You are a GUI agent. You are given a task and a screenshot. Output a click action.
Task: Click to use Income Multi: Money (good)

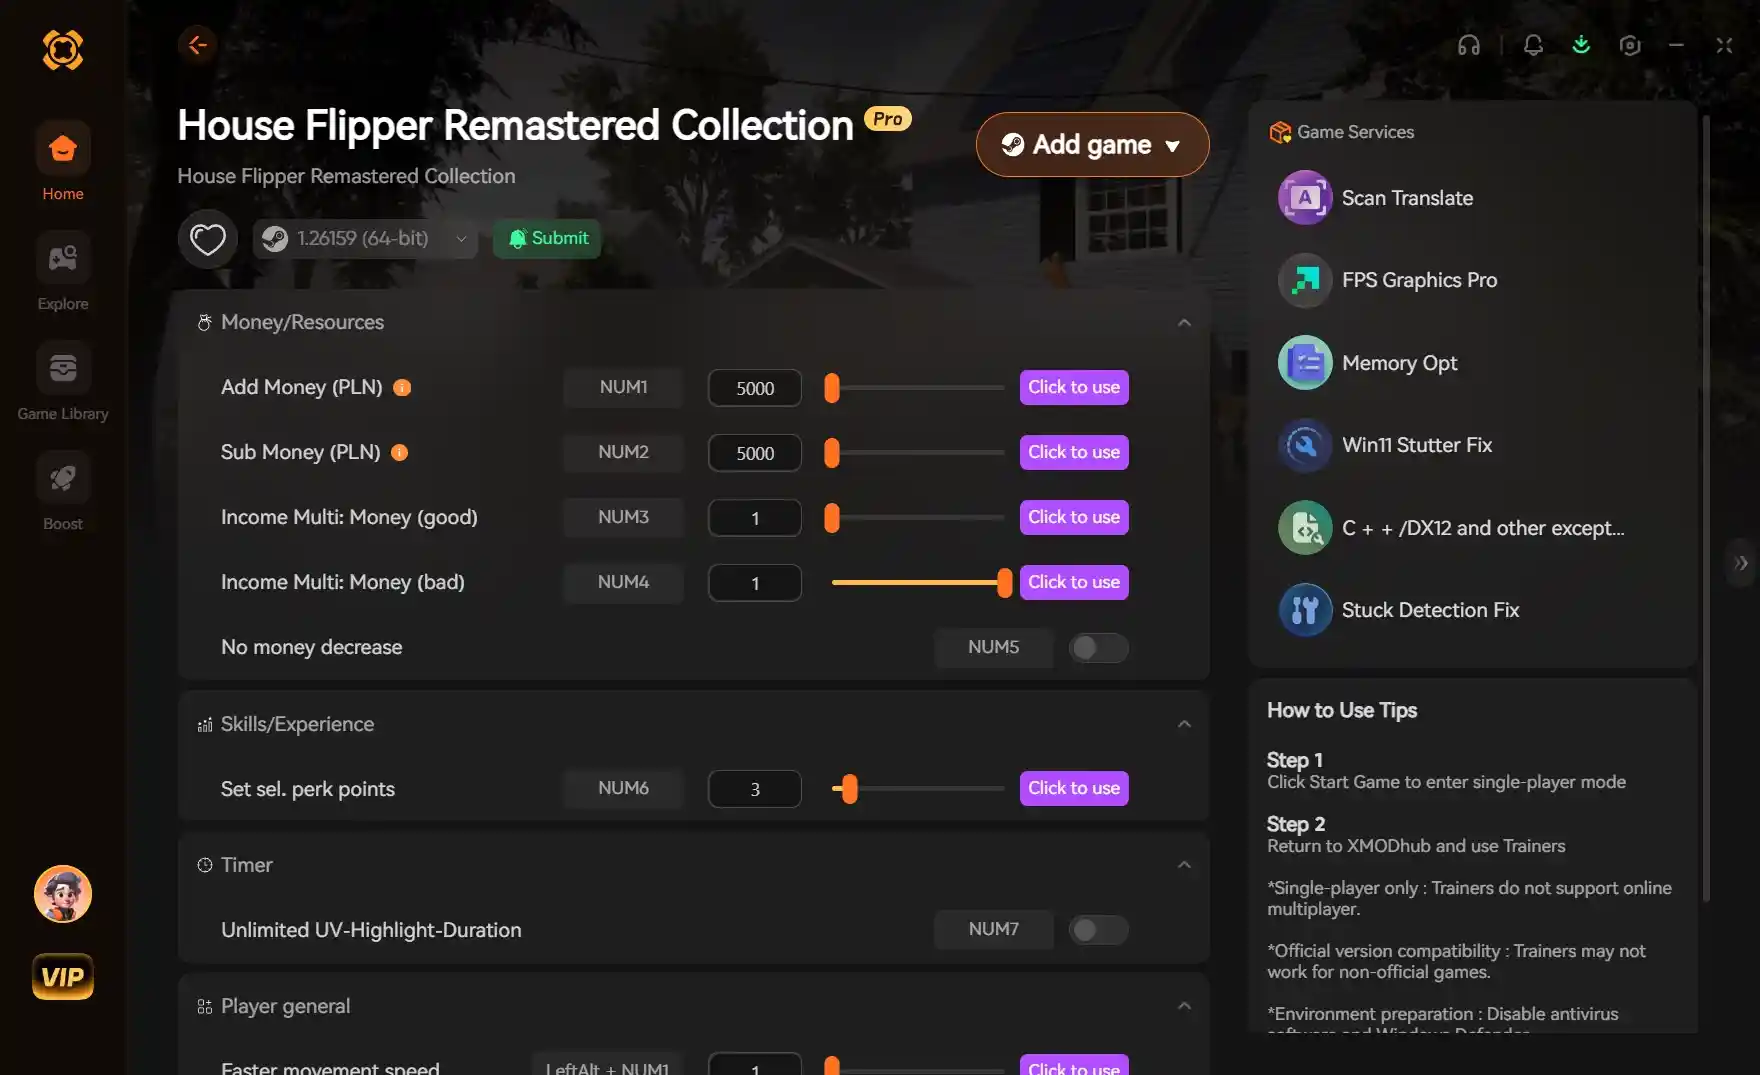pyautogui.click(x=1074, y=517)
